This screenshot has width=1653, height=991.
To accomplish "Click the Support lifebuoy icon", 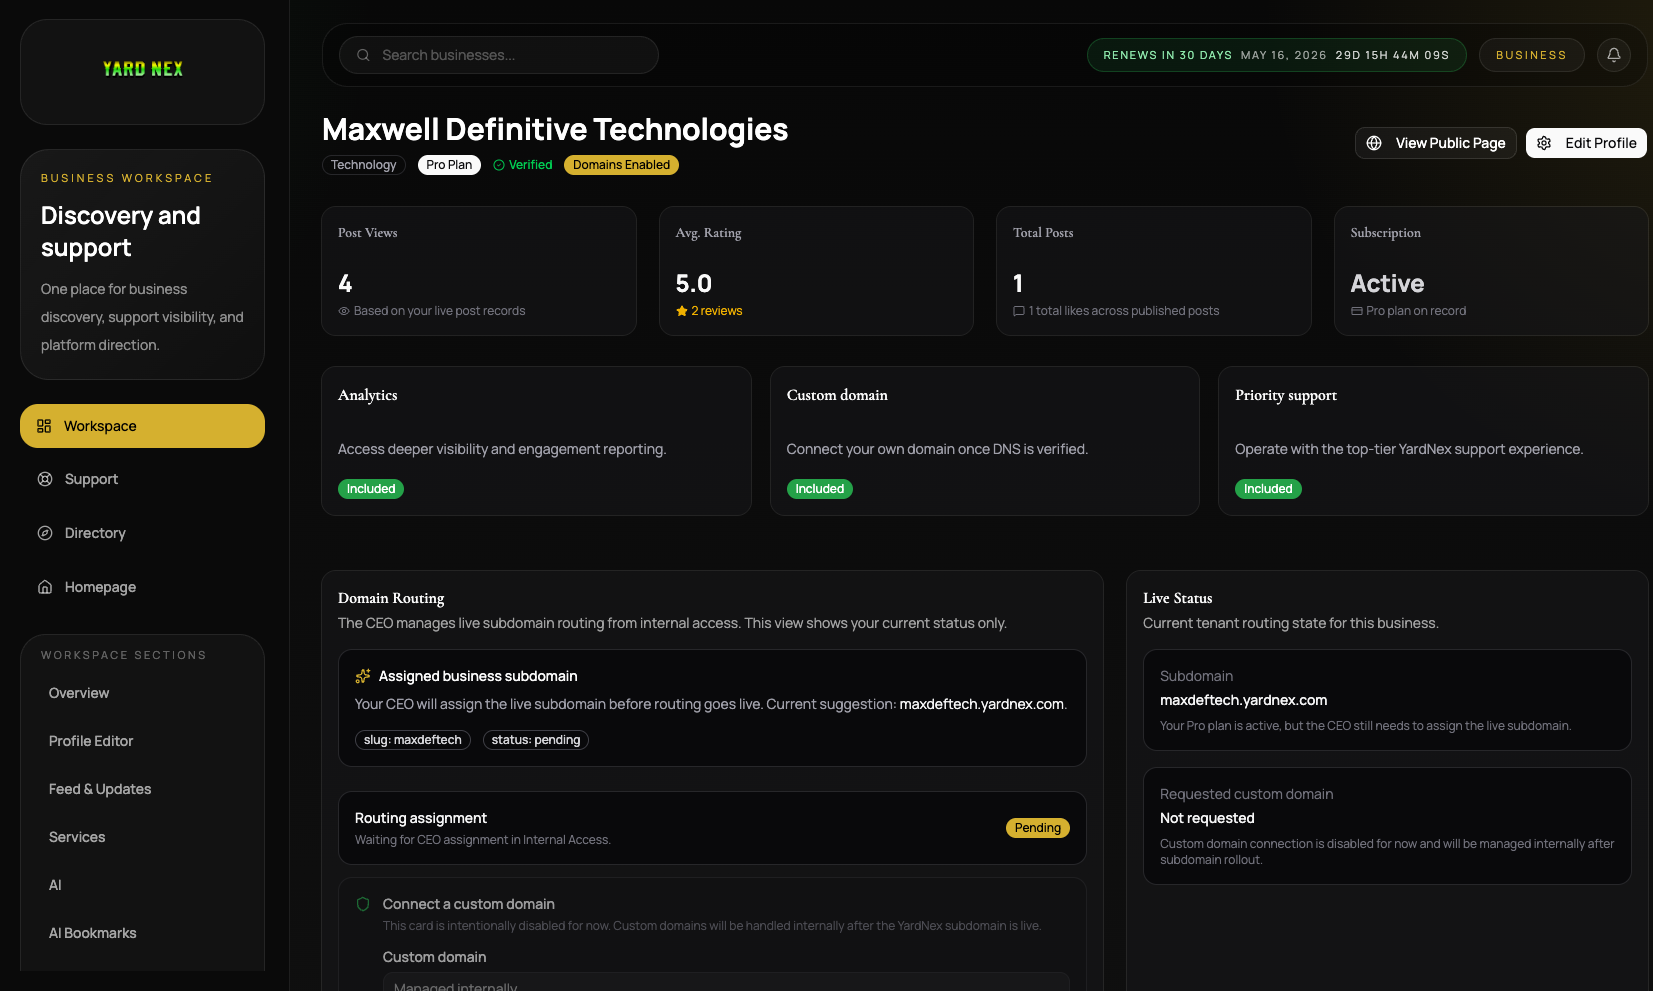I will (x=45, y=479).
